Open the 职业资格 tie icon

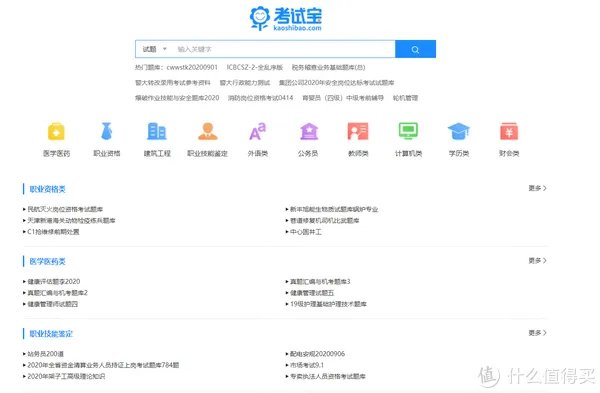tap(107, 131)
